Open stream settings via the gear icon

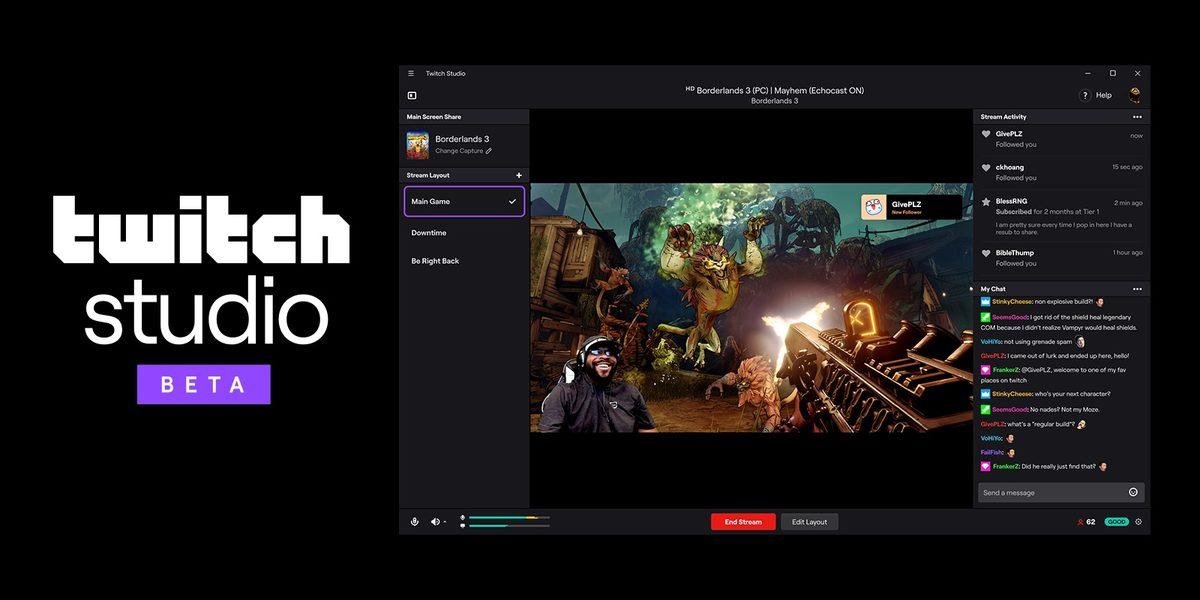pos(1138,521)
